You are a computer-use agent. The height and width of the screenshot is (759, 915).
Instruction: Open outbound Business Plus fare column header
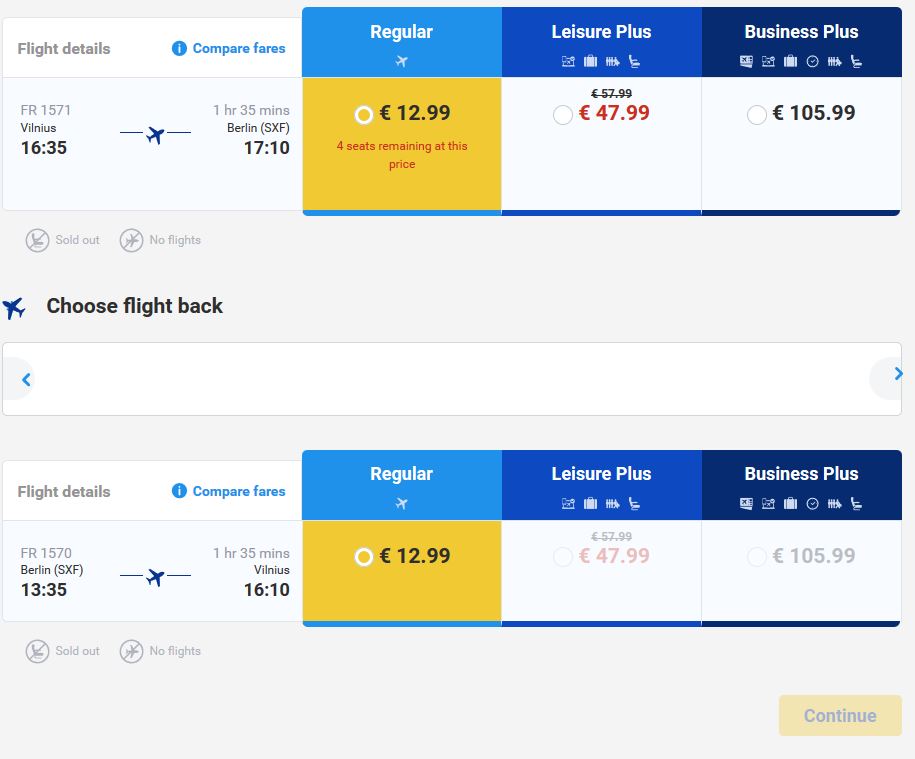point(801,42)
